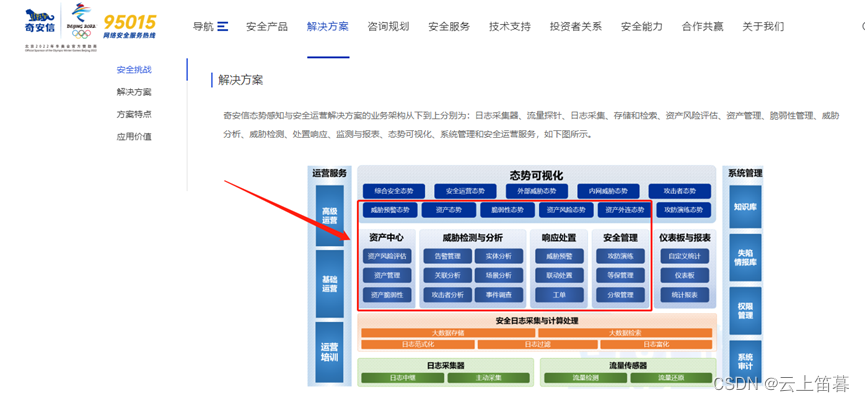Click the 知识库 block
The width and height of the screenshot is (865, 402).
pyautogui.click(x=745, y=207)
